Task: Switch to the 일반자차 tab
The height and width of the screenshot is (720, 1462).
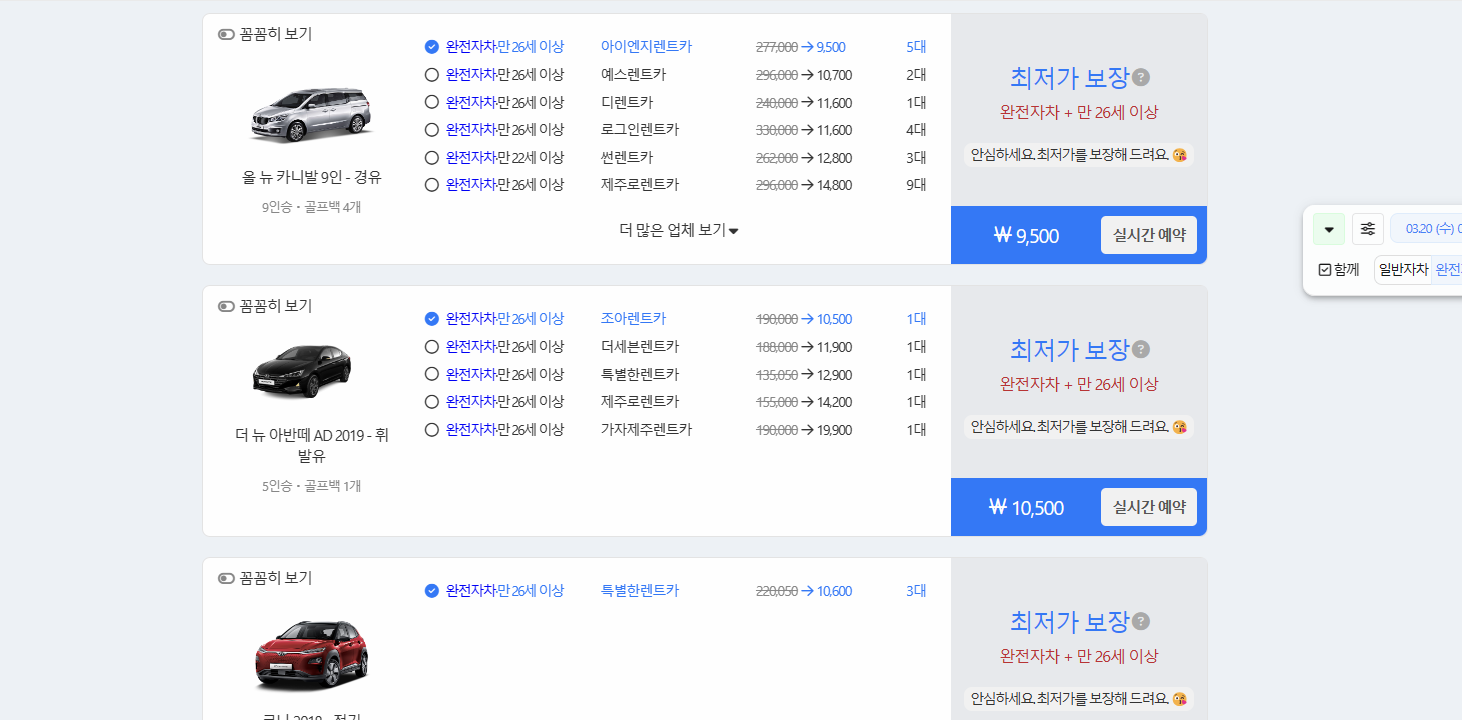Action: [1403, 268]
